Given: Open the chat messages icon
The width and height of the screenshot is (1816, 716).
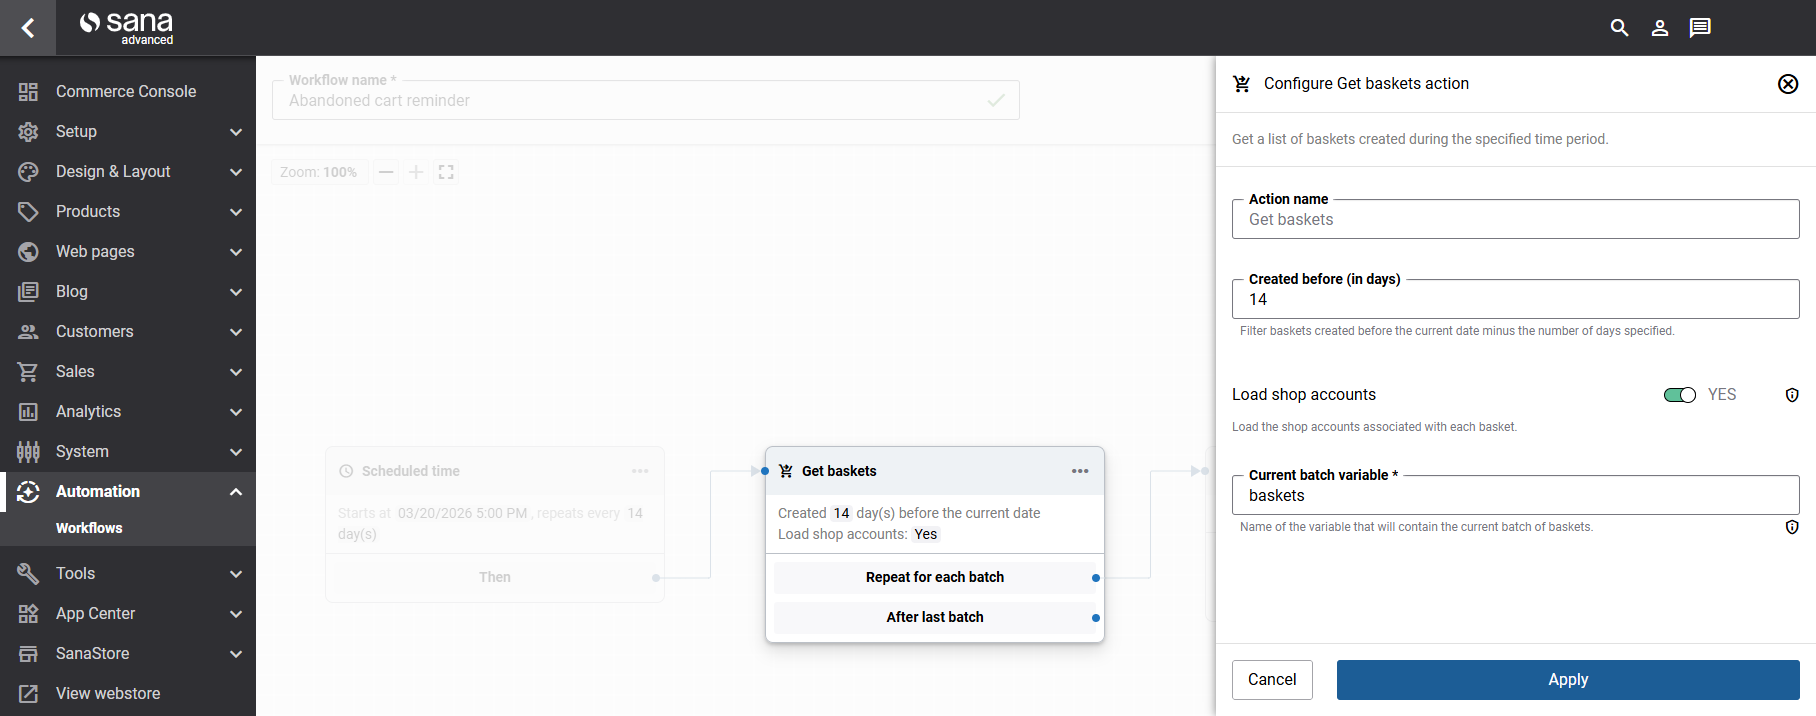Looking at the screenshot, I should [x=1699, y=28].
